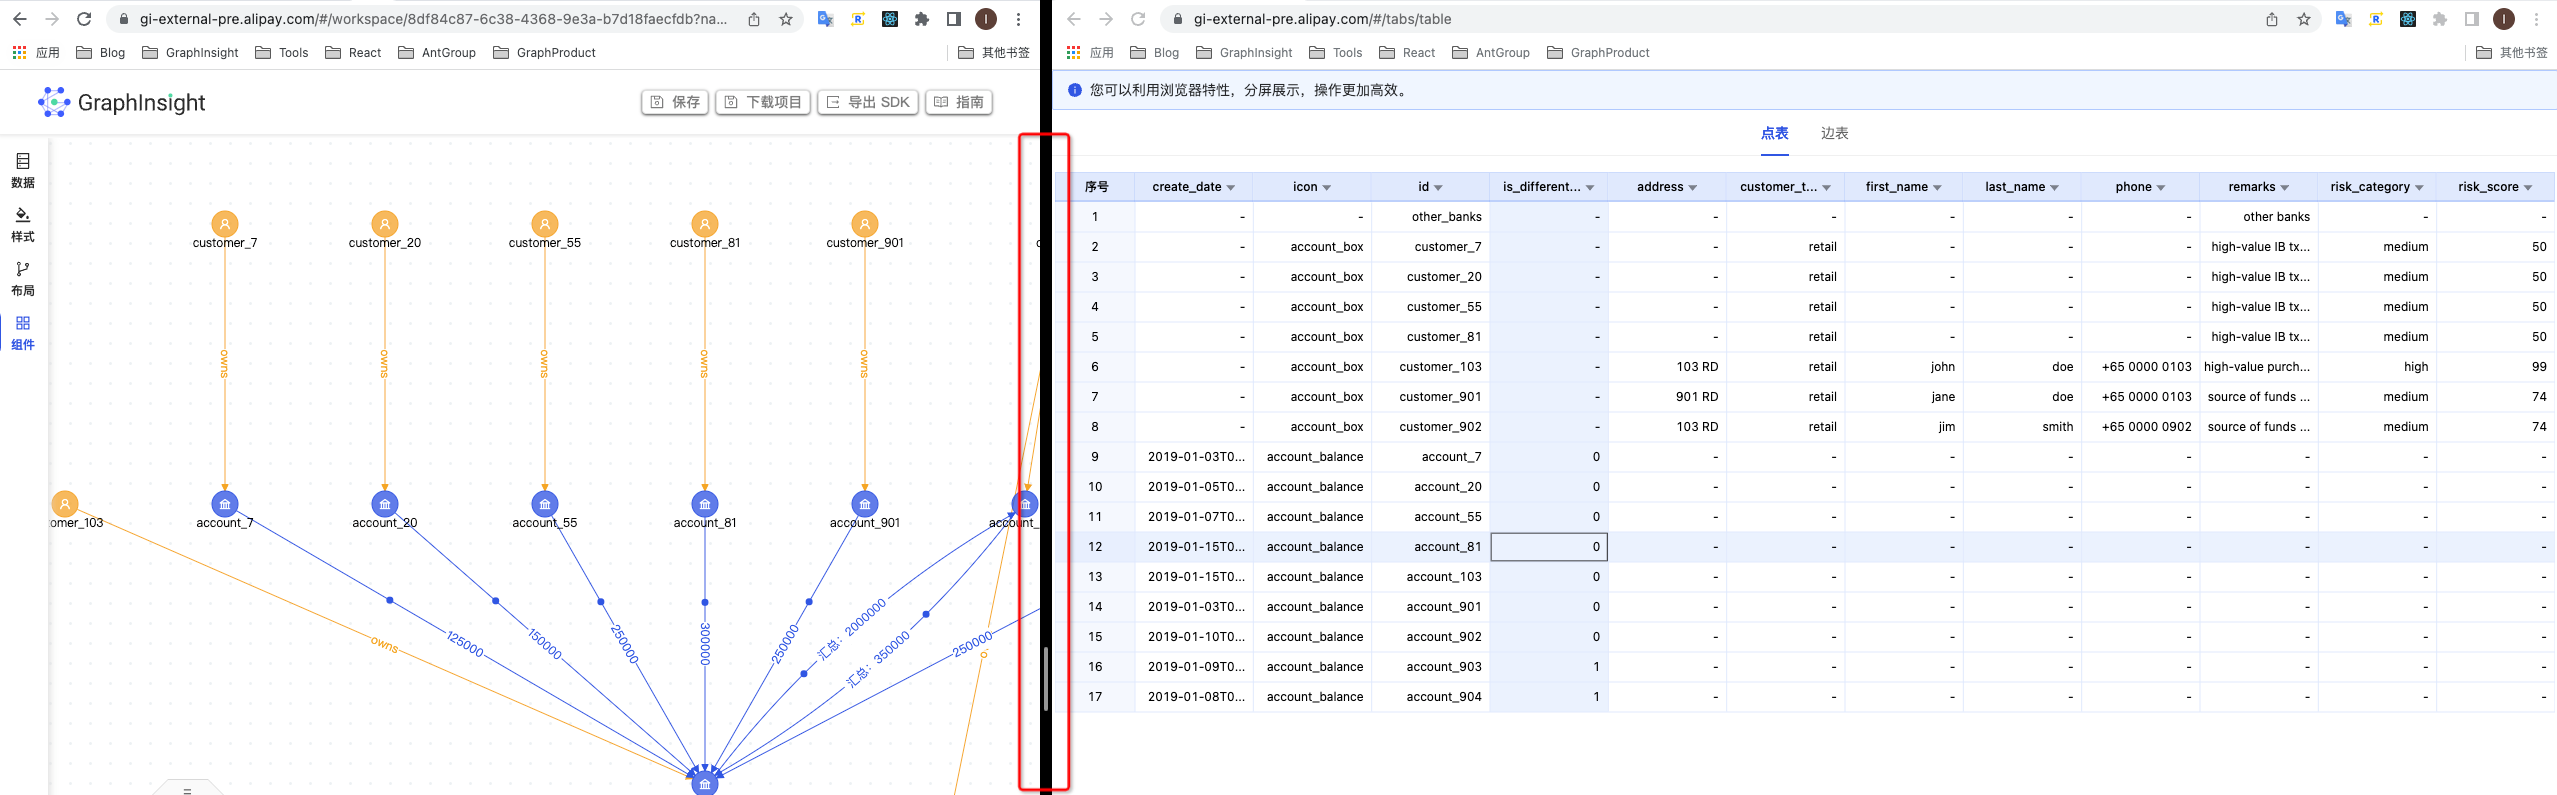Open side panel icon in left browser
This screenshot has width=2557, height=795.
(x=954, y=19)
